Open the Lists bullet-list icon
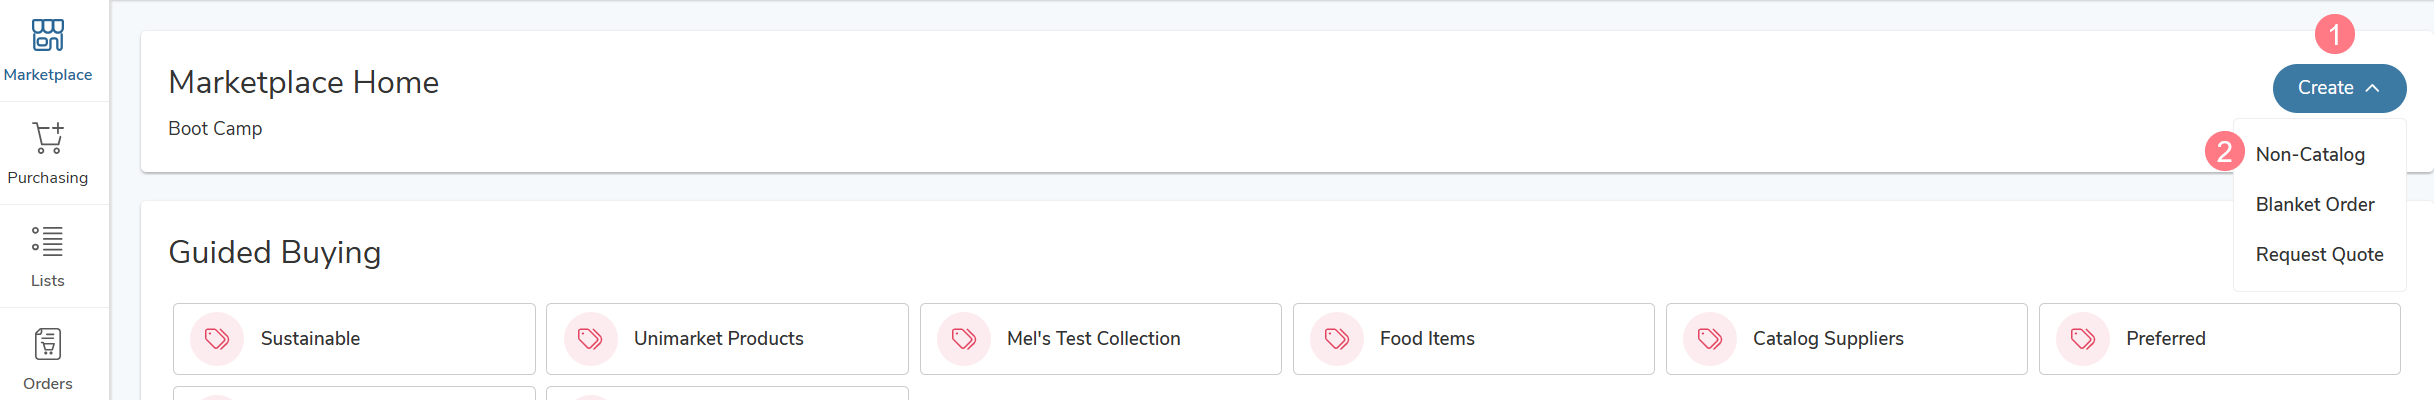This screenshot has width=2434, height=400. (48, 241)
